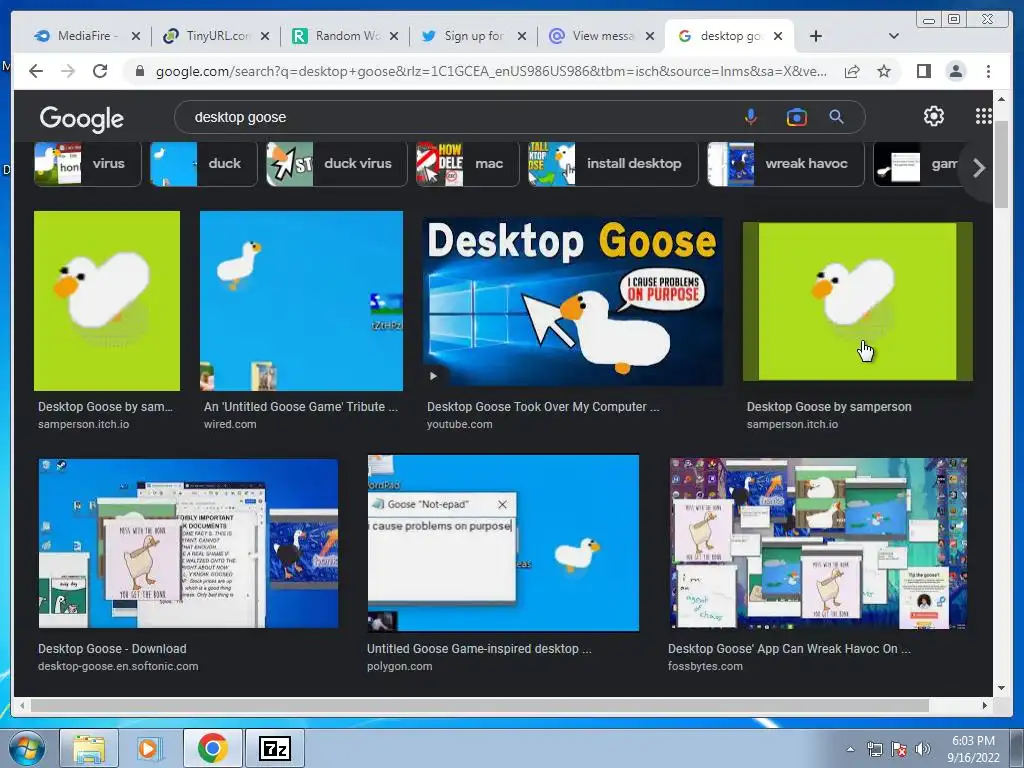Image resolution: width=1024 pixels, height=768 pixels.
Task: Open the Google apps grid
Action: 984,116
